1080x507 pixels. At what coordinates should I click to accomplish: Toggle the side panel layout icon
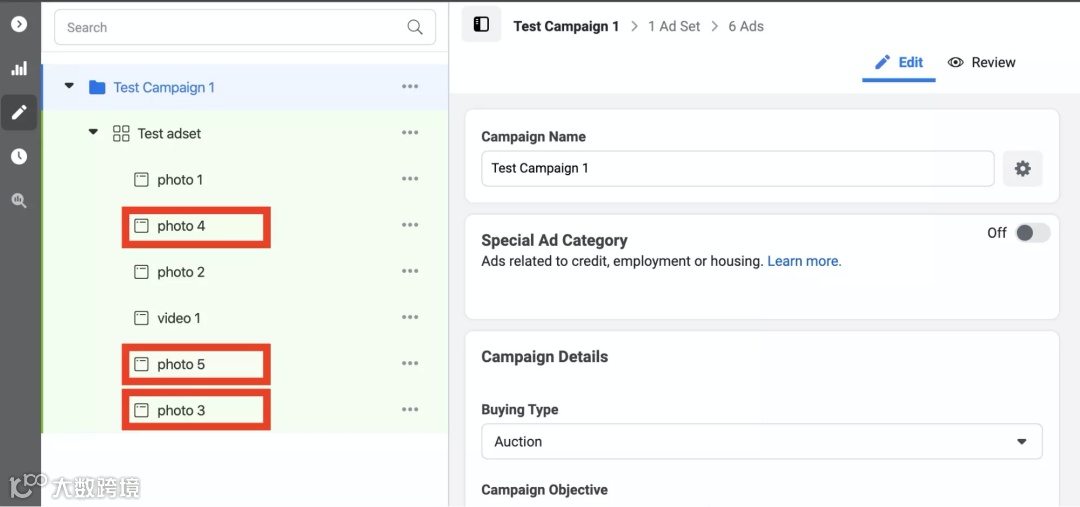[x=481, y=25]
